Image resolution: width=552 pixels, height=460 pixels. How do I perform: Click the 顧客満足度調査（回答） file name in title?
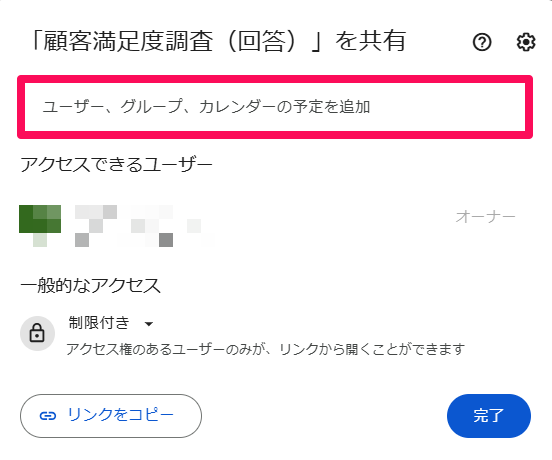click(x=176, y=42)
